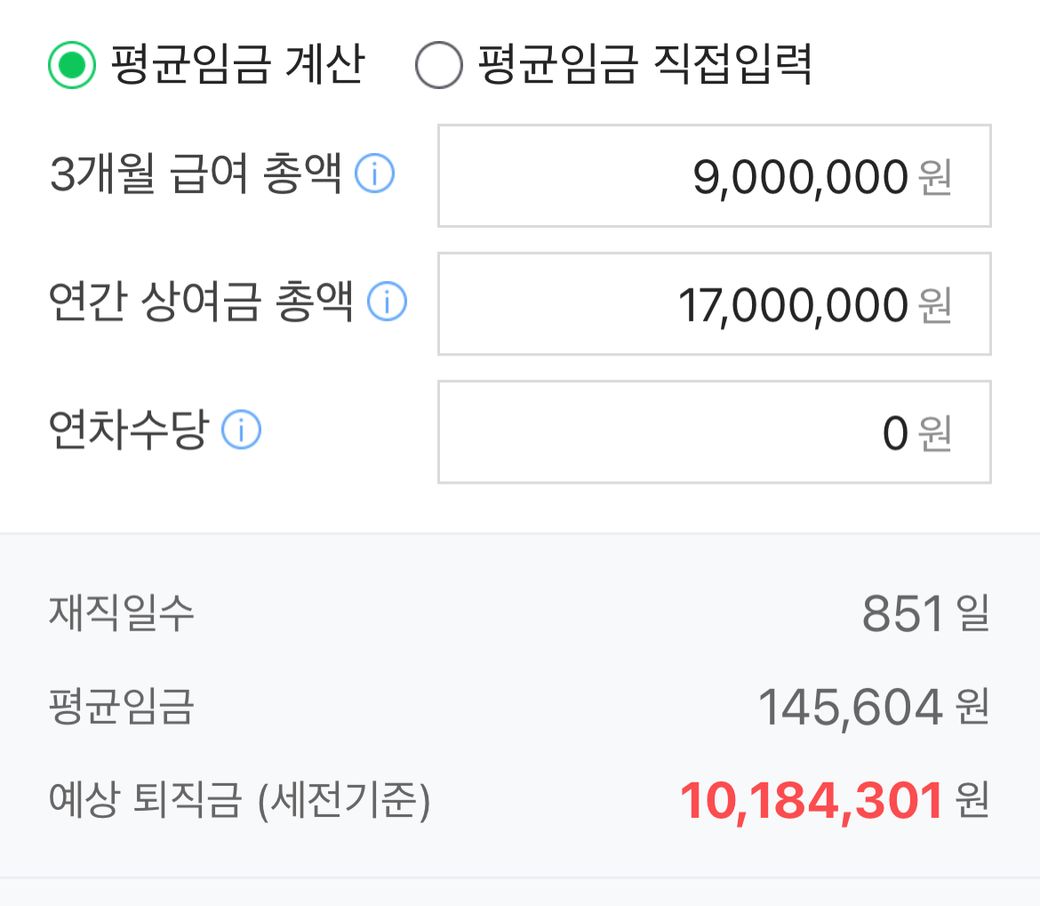Tap the 예상 퇴직금 (세전기준) label
The height and width of the screenshot is (906, 1040).
point(239,801)
